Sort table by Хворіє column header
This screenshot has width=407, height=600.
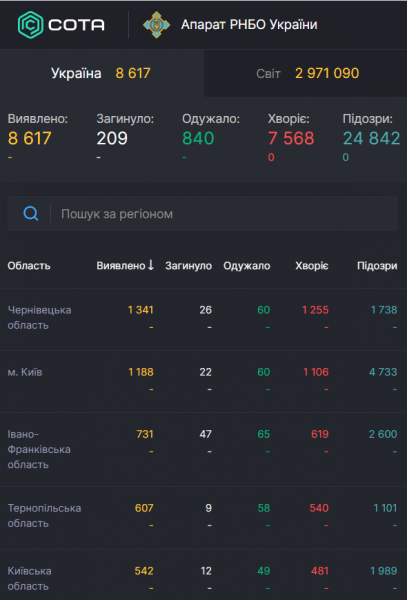coord(312,266)
